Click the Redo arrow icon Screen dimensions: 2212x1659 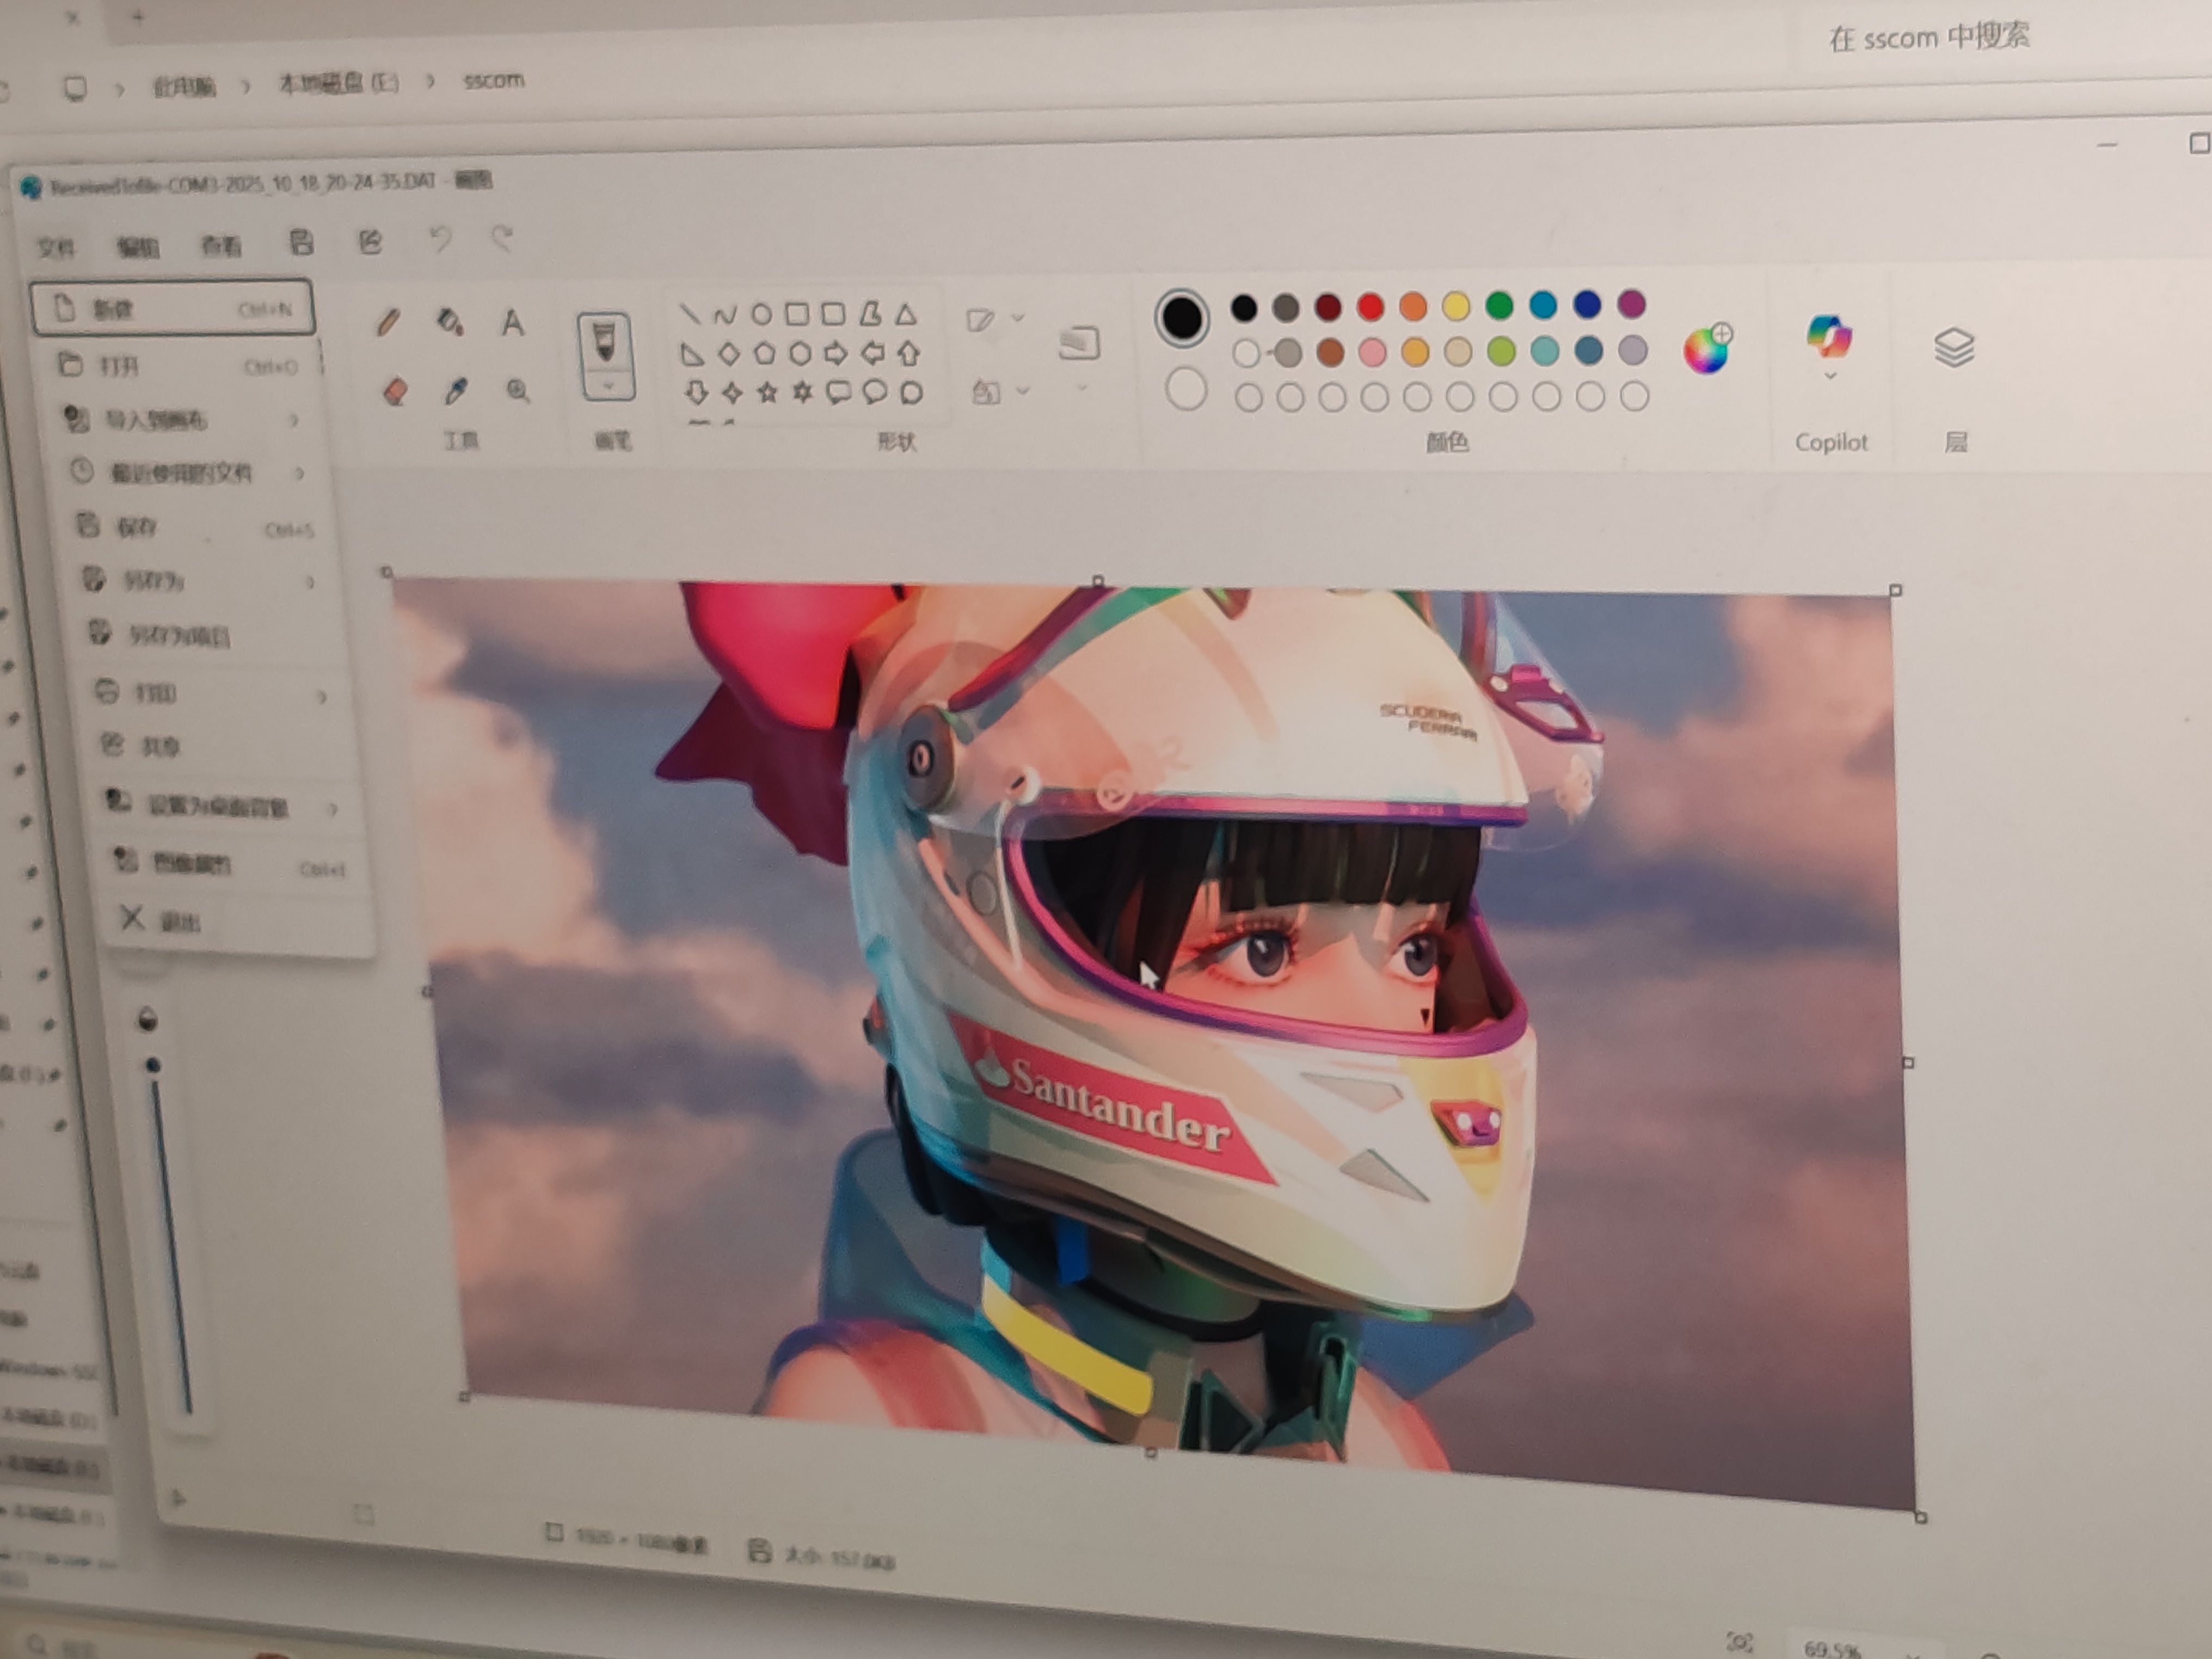click(502, 238)
